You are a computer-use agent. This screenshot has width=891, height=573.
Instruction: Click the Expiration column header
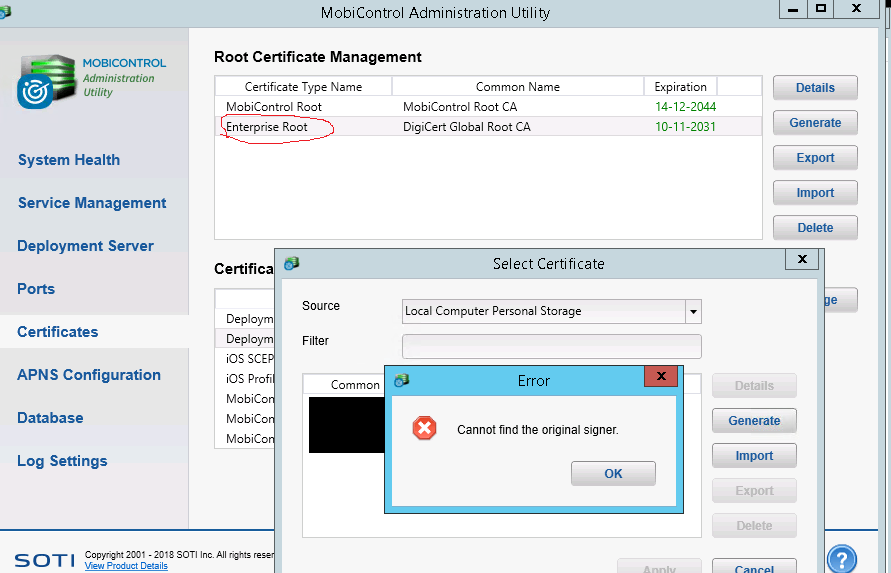click(x=680, y=86)
